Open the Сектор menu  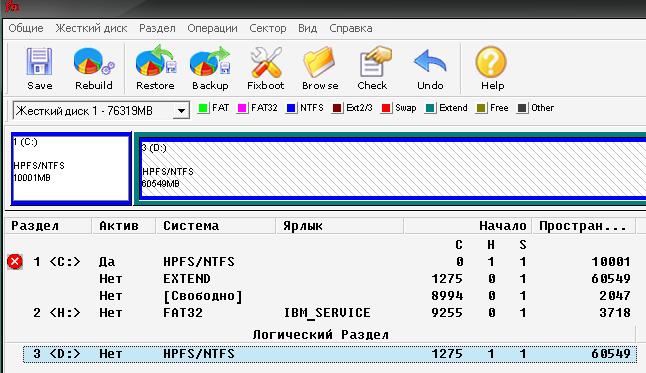tap(268, 28)
